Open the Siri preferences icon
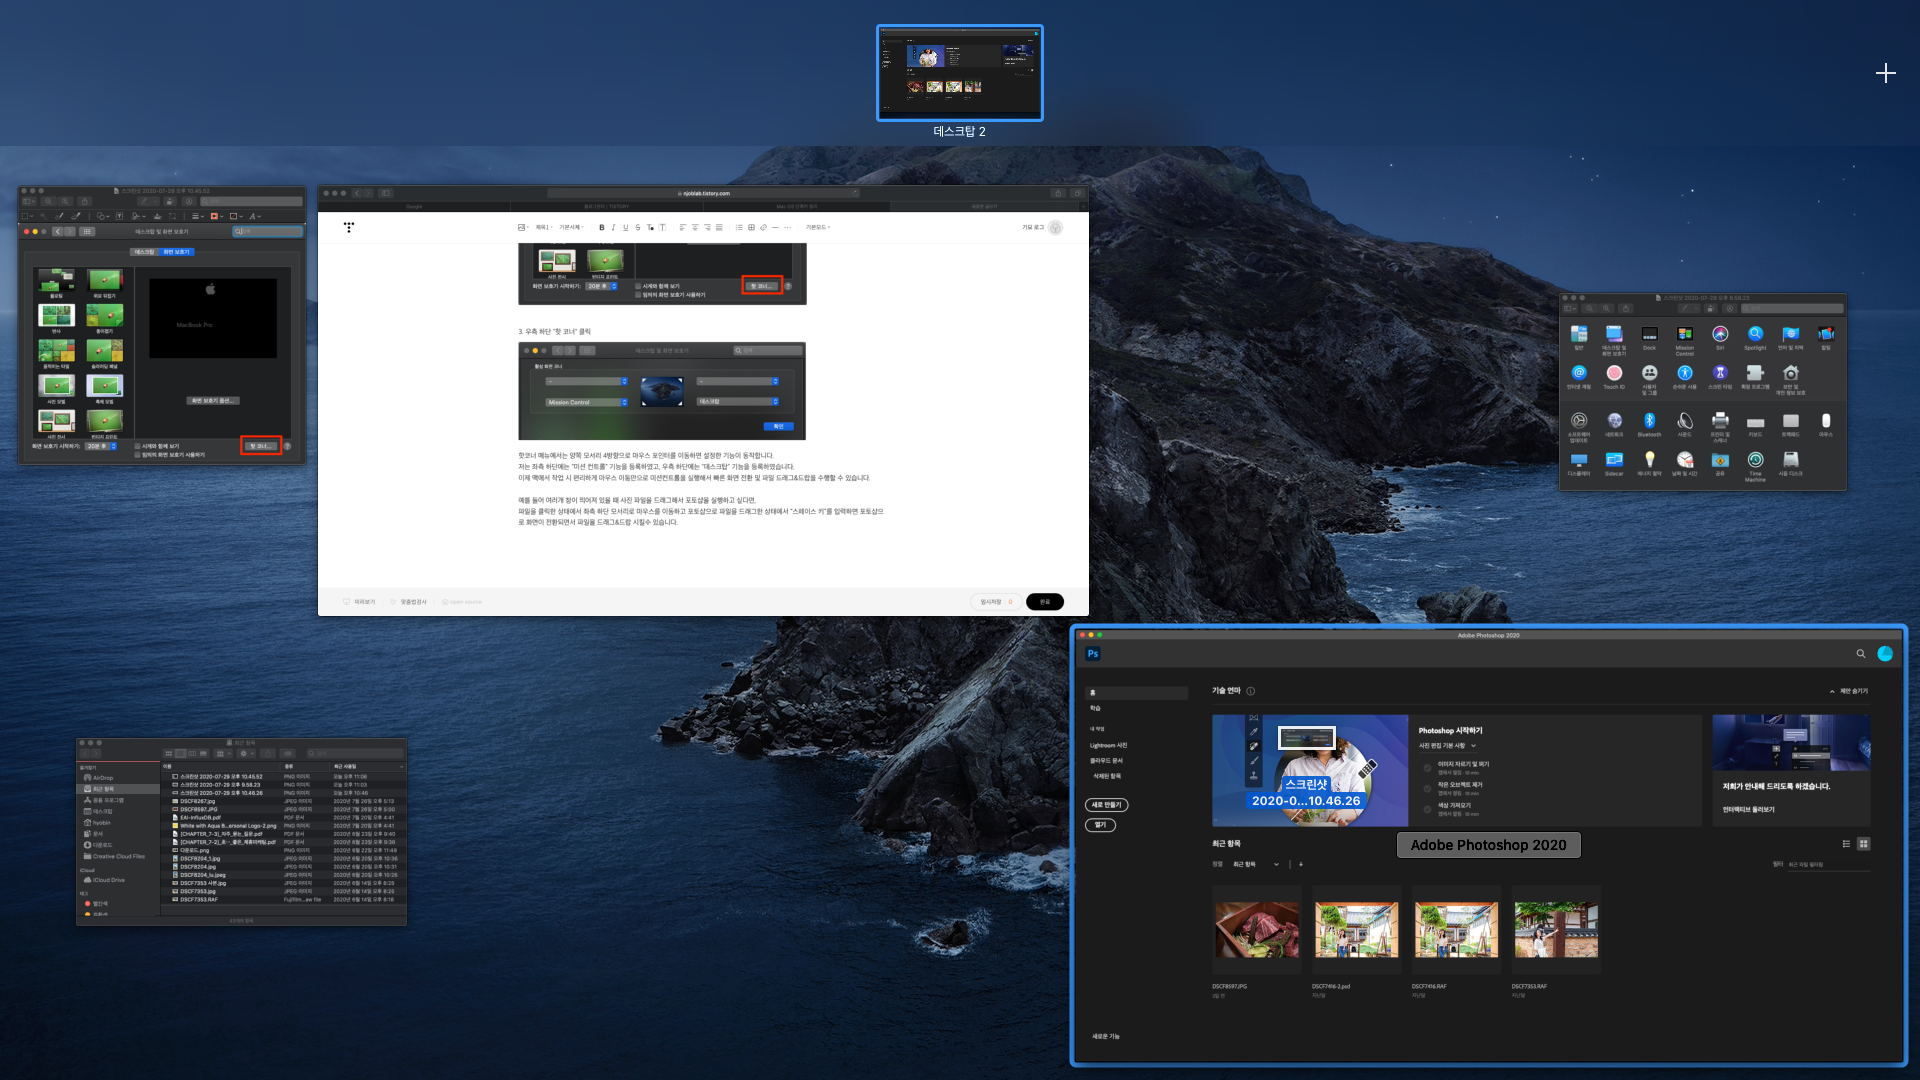1920x1080 pixels. (x=1720, y=334)
